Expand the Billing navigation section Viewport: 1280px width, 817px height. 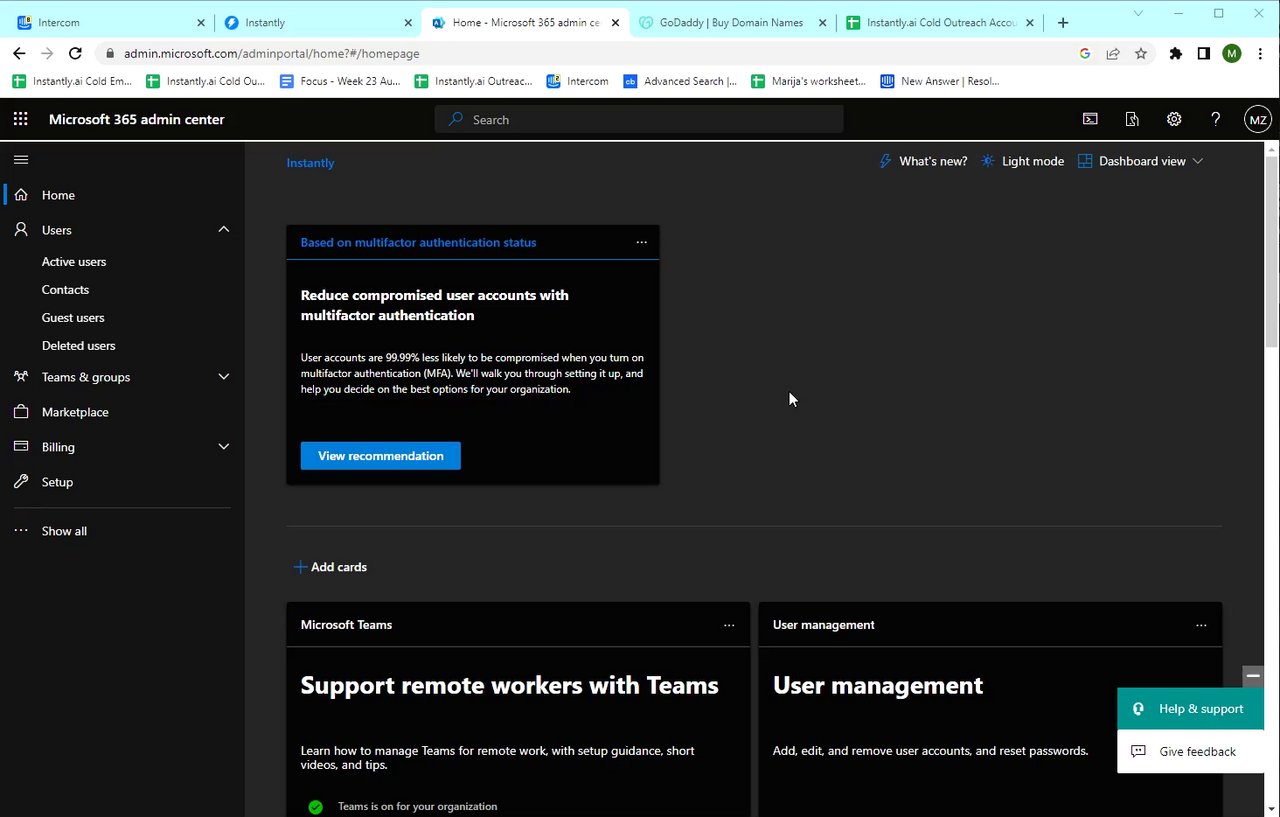point(224,447)
